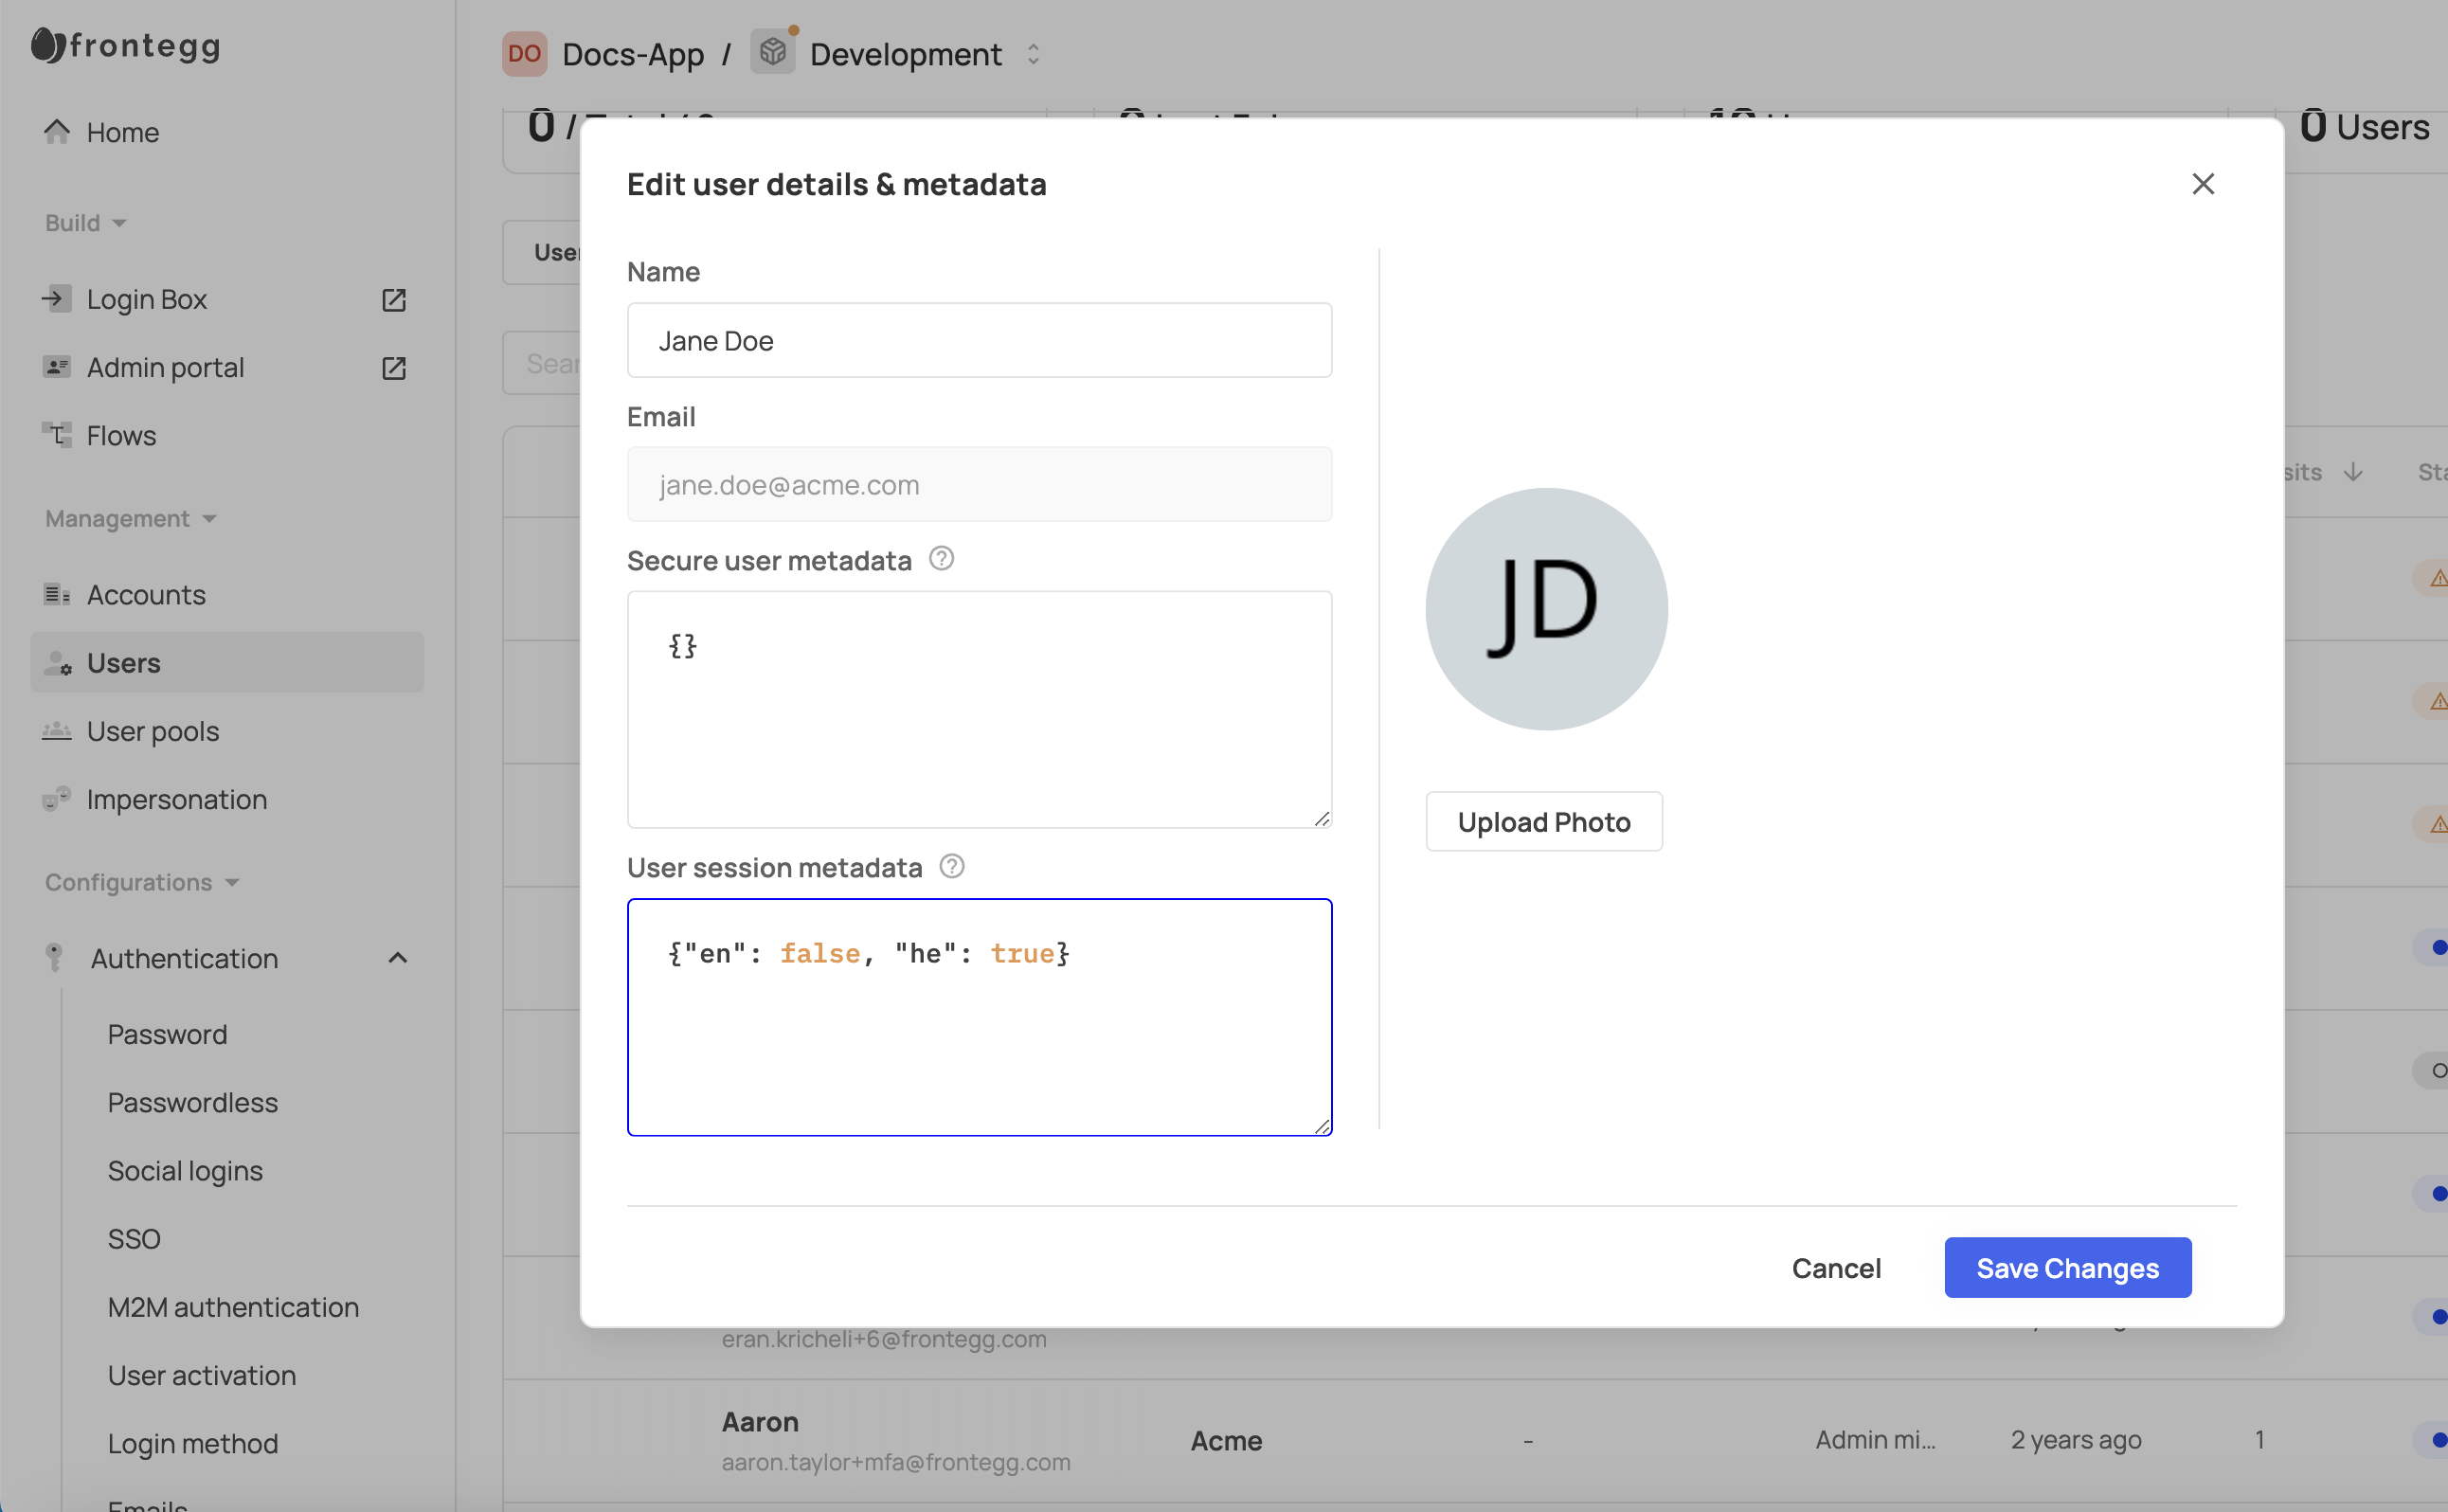Open the environment switcher dropdown

1033,54
